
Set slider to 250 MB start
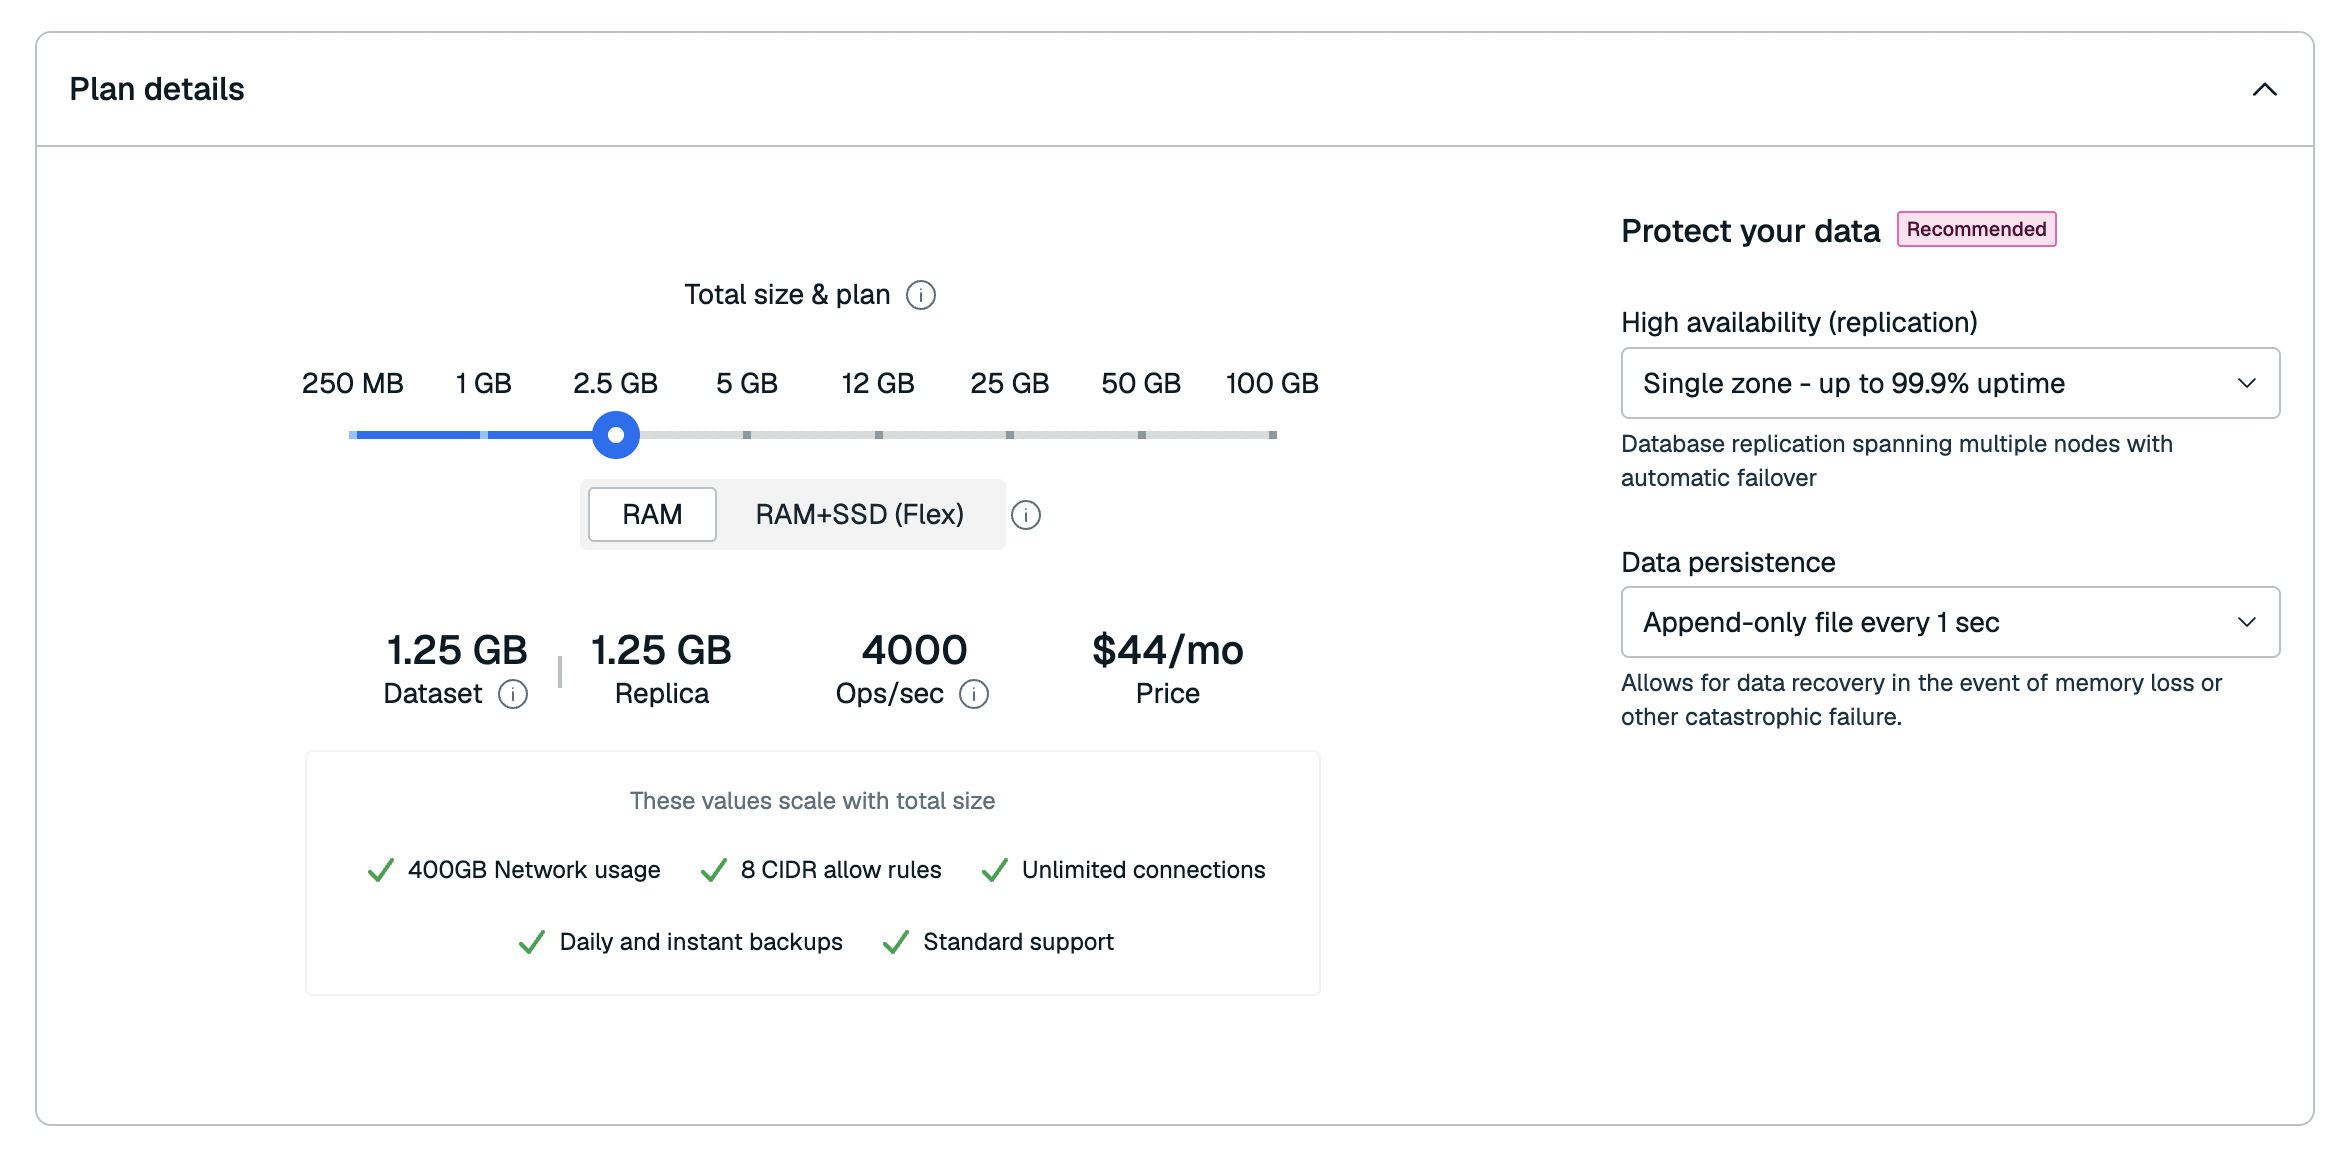tap(353, 435)
